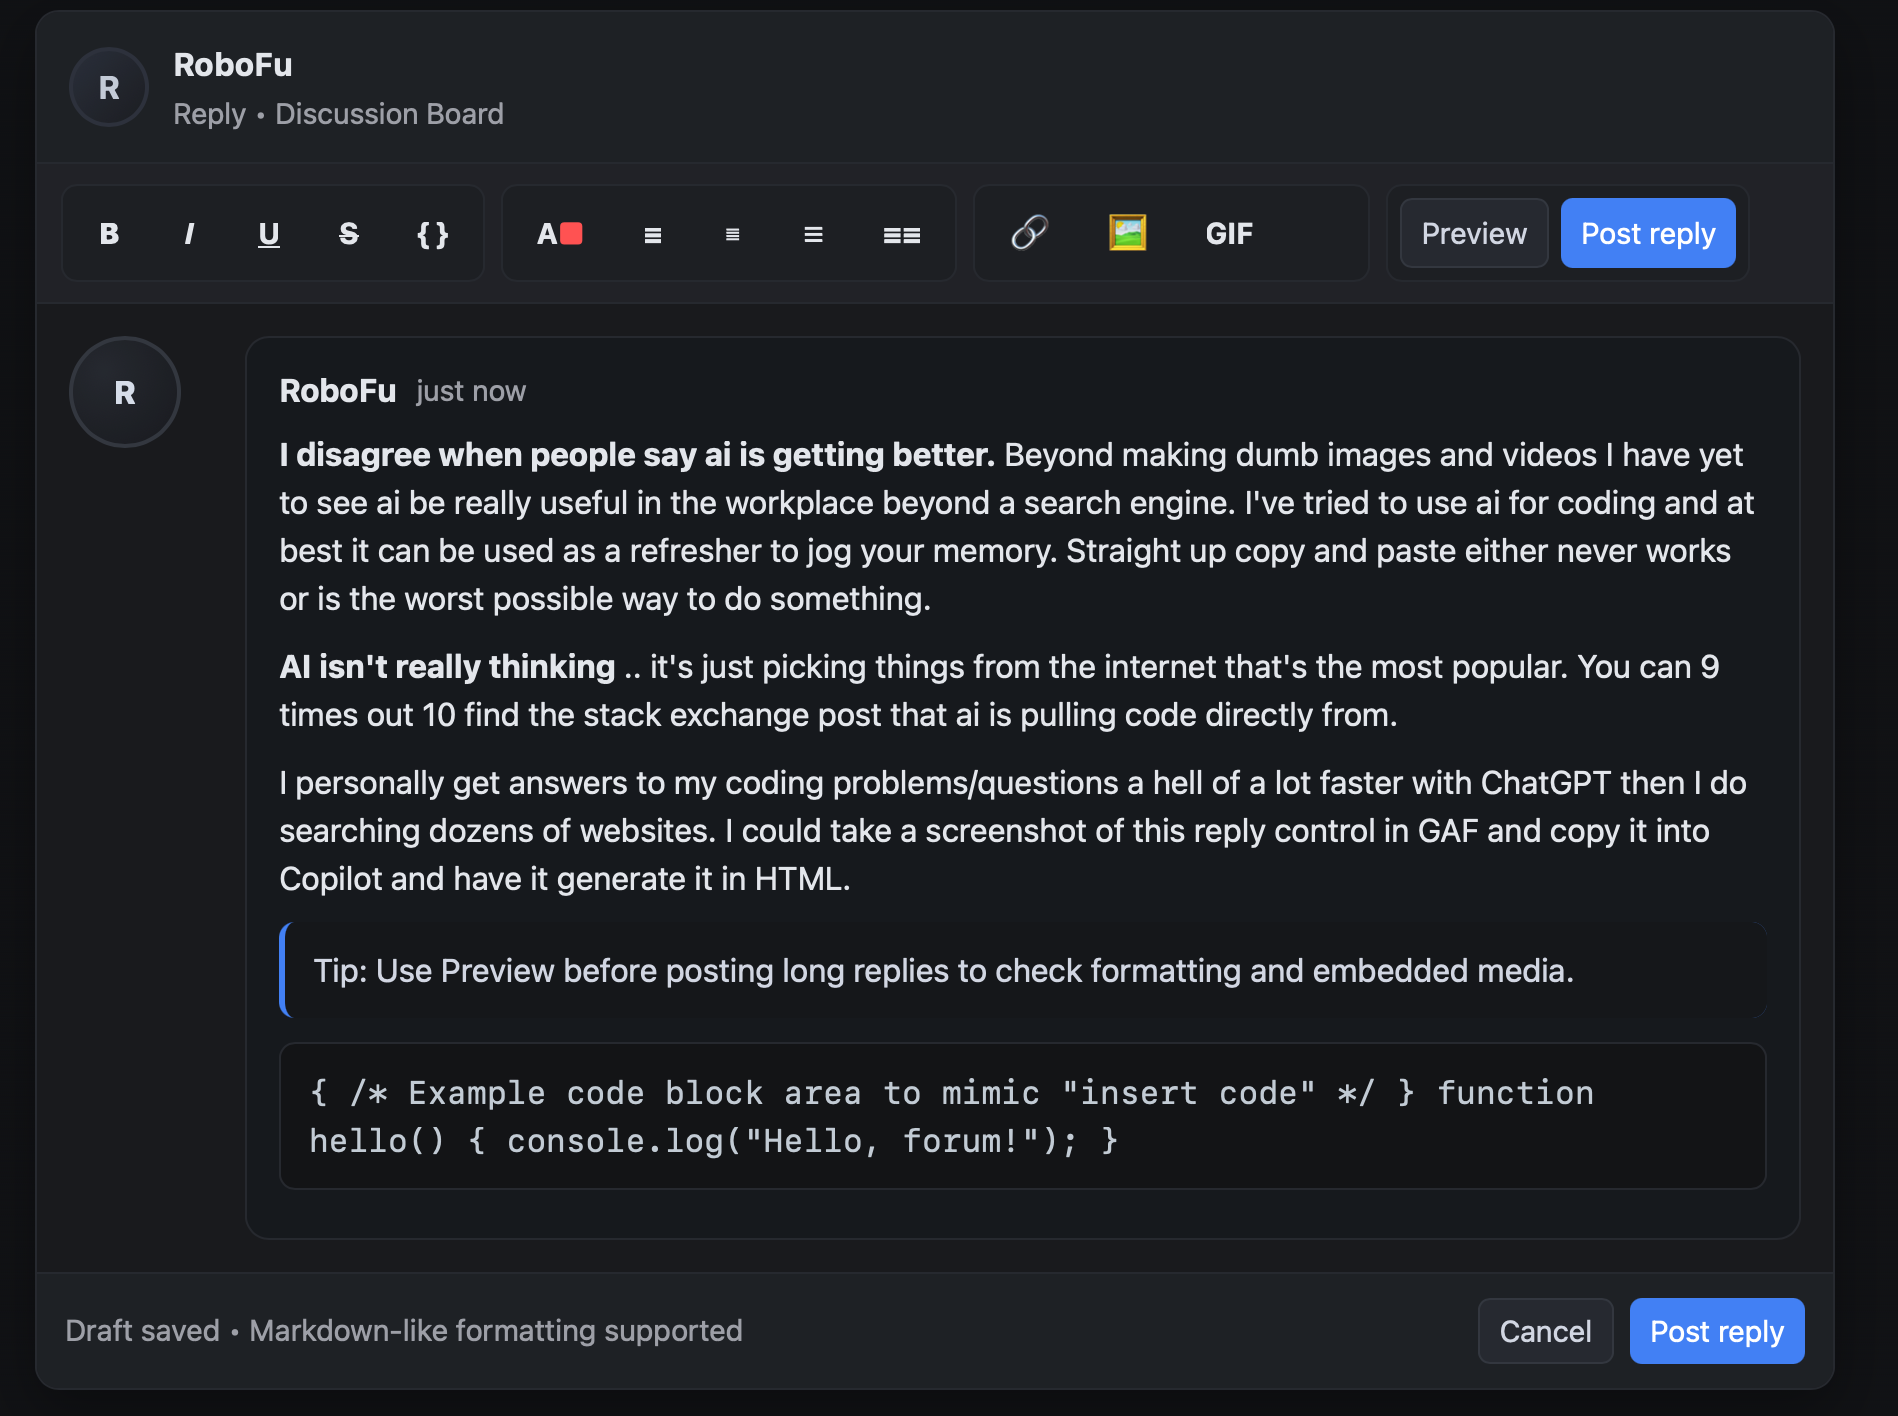Toggle bold formatting with the B icon

coord(109,234)
